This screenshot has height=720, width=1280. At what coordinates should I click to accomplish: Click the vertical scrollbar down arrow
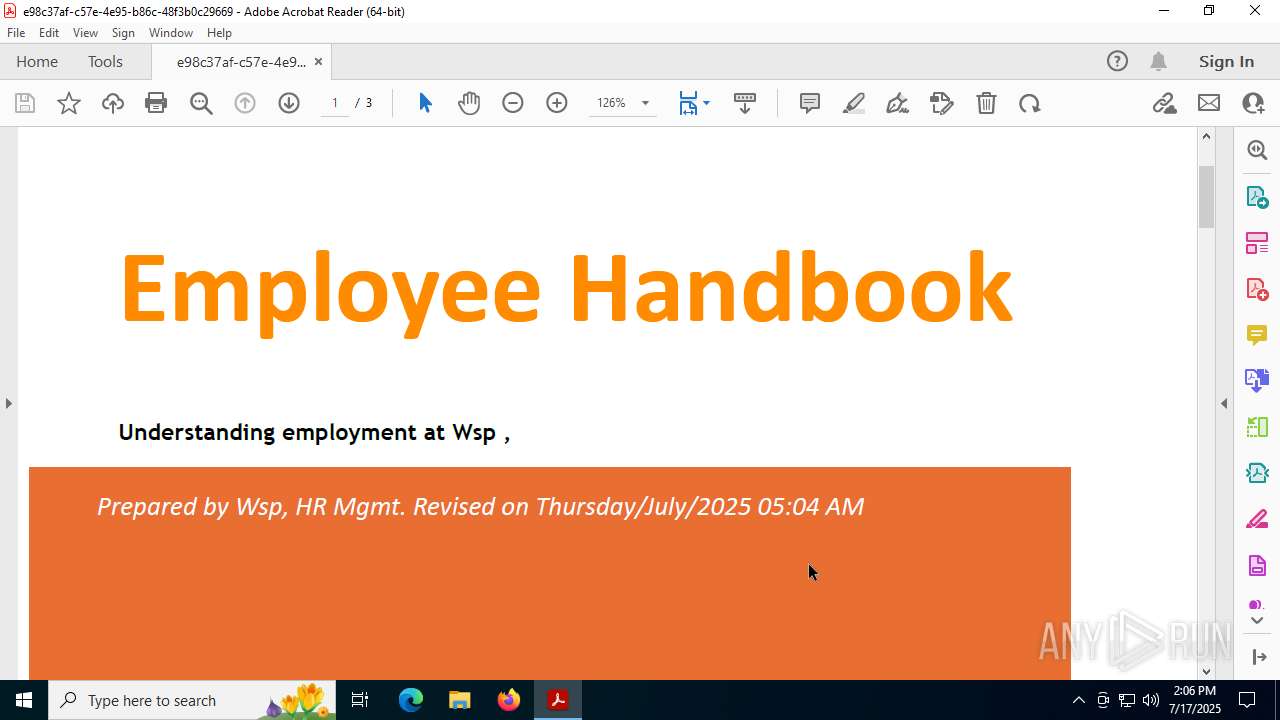pyautogui.click(x=1206, y=671)
